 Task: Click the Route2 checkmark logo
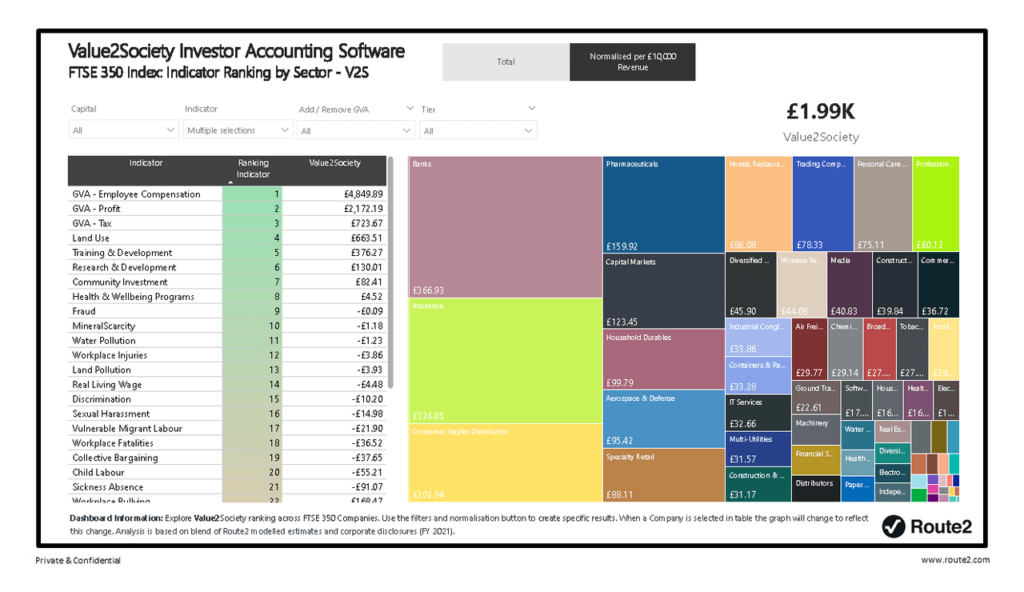893,526
